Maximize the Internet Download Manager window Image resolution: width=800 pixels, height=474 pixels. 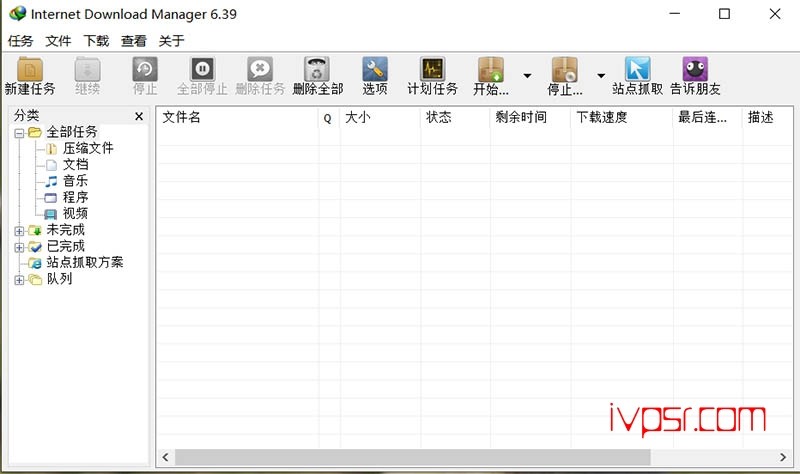[724, 14]
